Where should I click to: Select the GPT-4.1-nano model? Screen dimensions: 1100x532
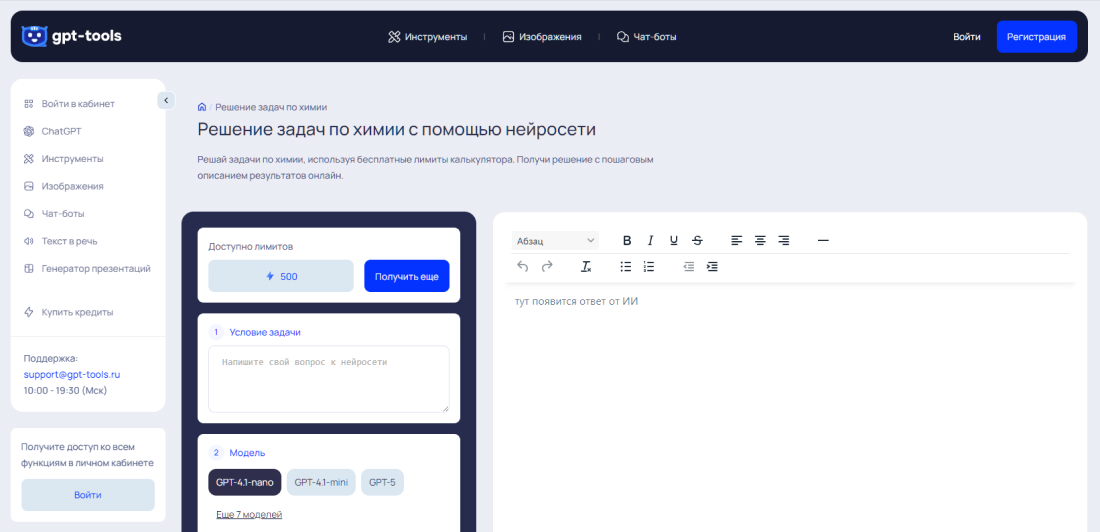[x=245, y=482]
